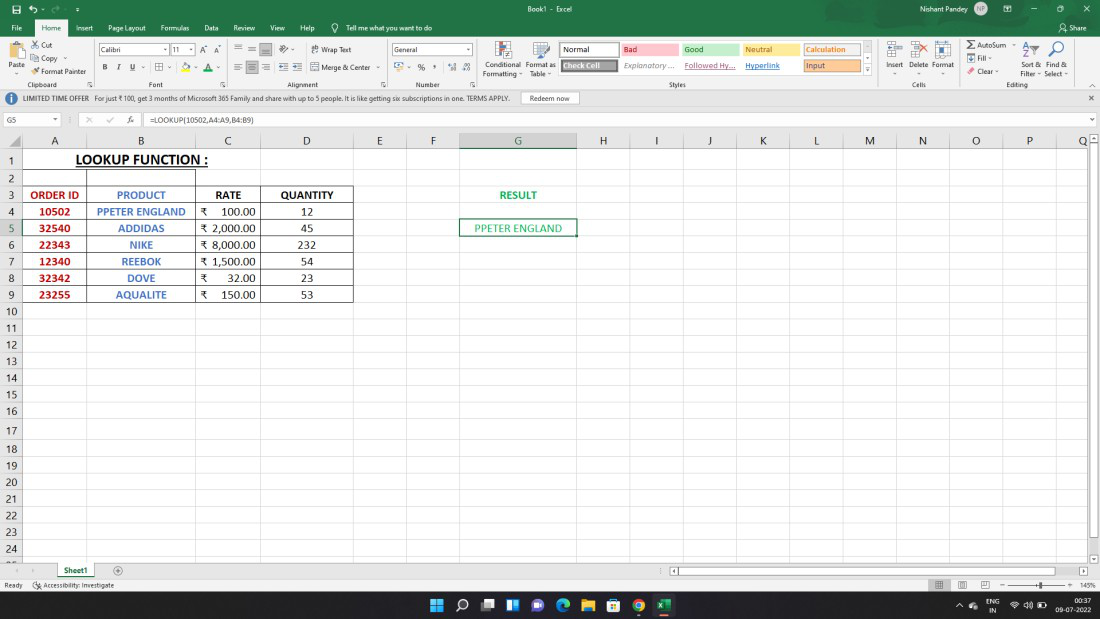
Task: Apply the fill color bucket icon
Action: (186, 67)
